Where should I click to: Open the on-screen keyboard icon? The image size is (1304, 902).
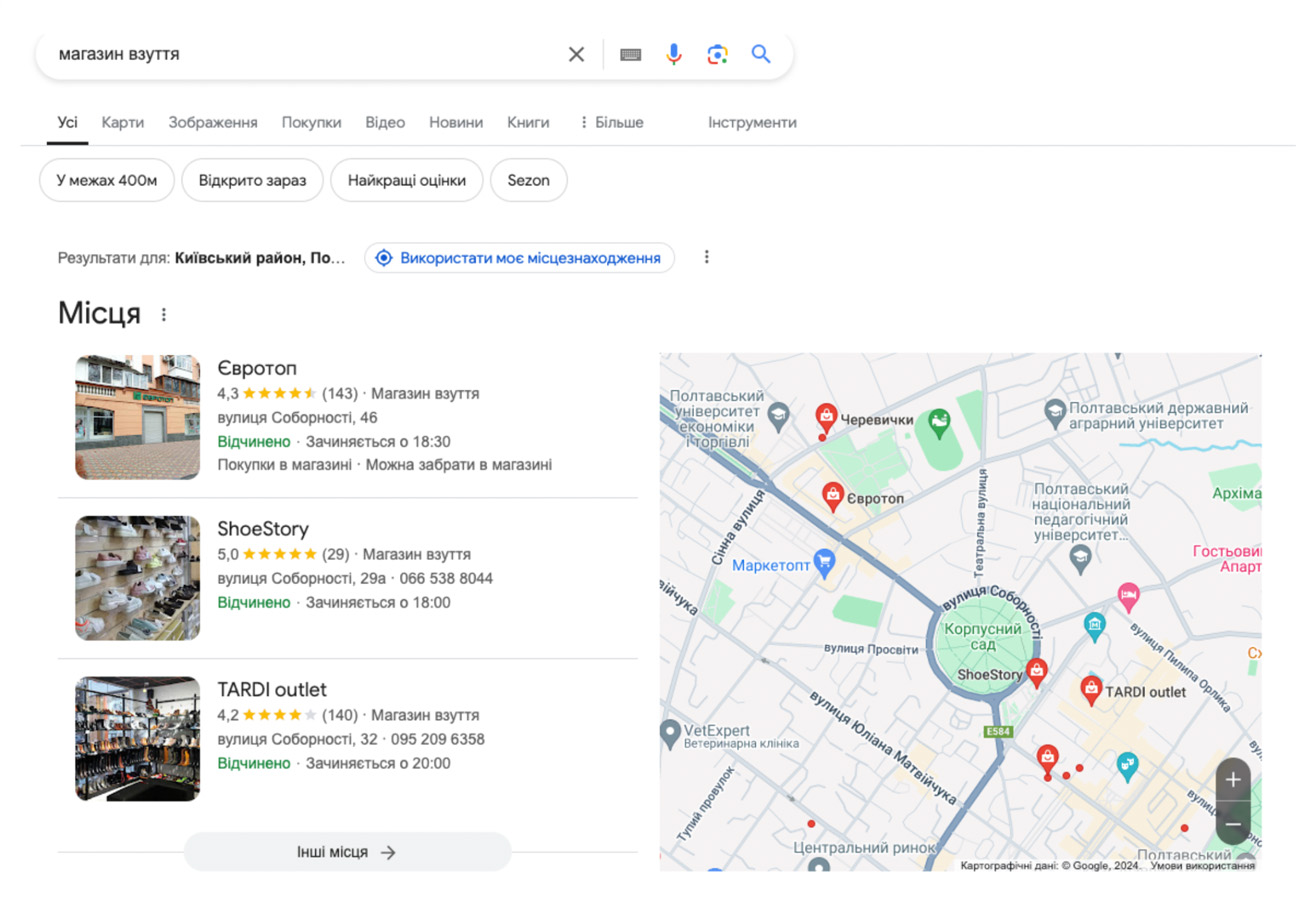point(630,54)
